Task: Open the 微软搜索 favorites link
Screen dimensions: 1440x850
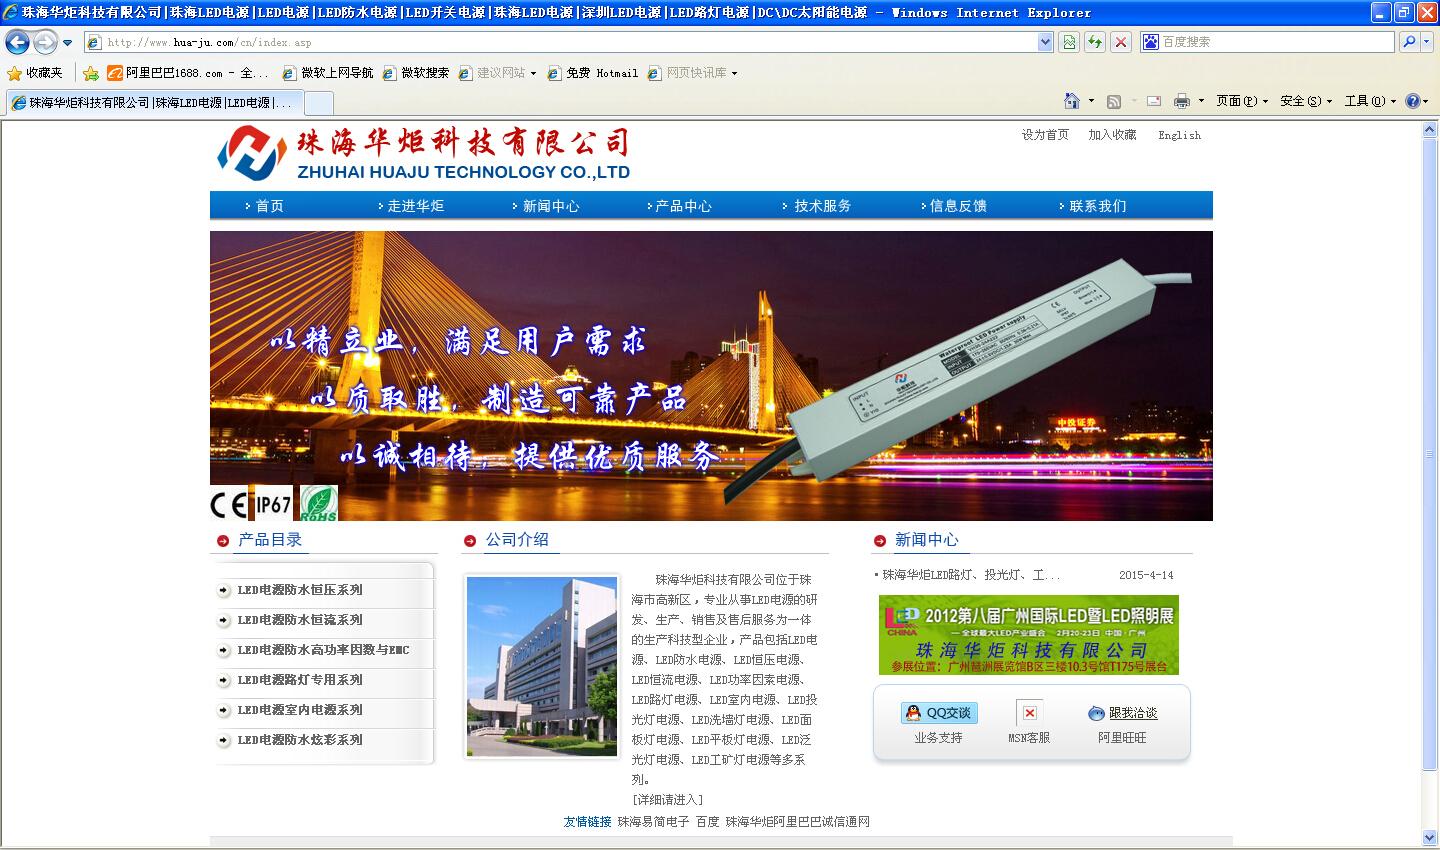Action: (416, 73)
